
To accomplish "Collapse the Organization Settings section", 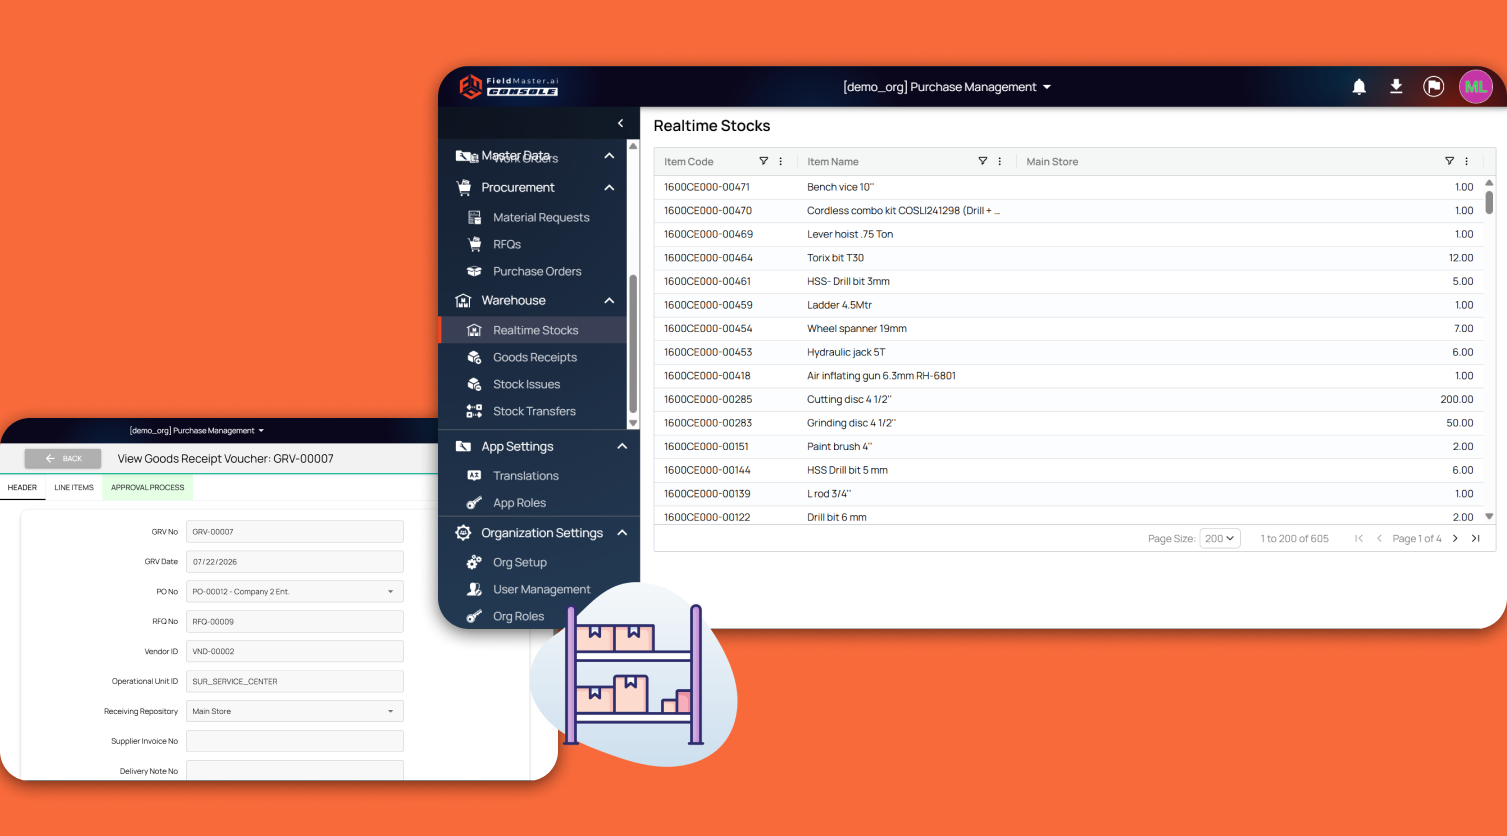I will (x=622, y=533).
